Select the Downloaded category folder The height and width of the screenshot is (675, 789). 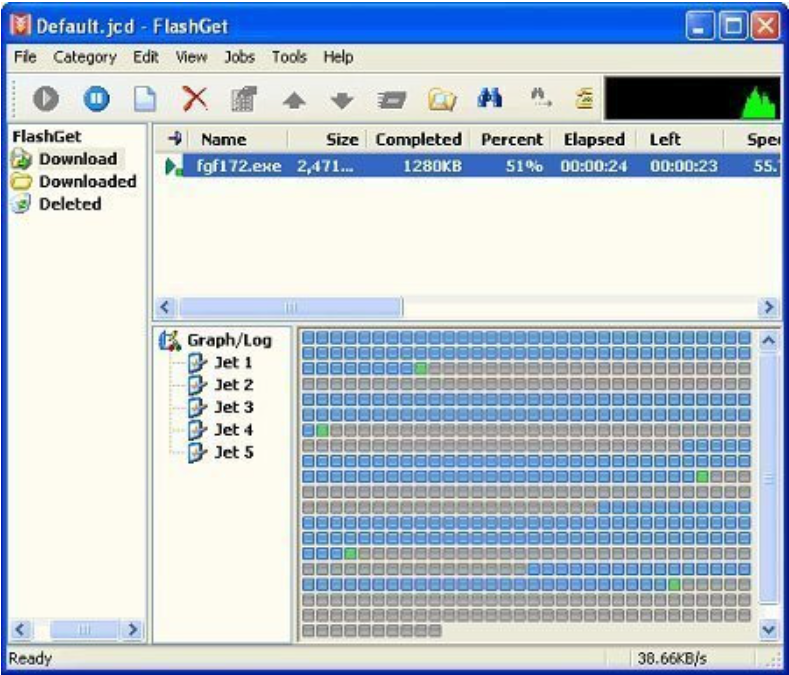pos(87,181)
